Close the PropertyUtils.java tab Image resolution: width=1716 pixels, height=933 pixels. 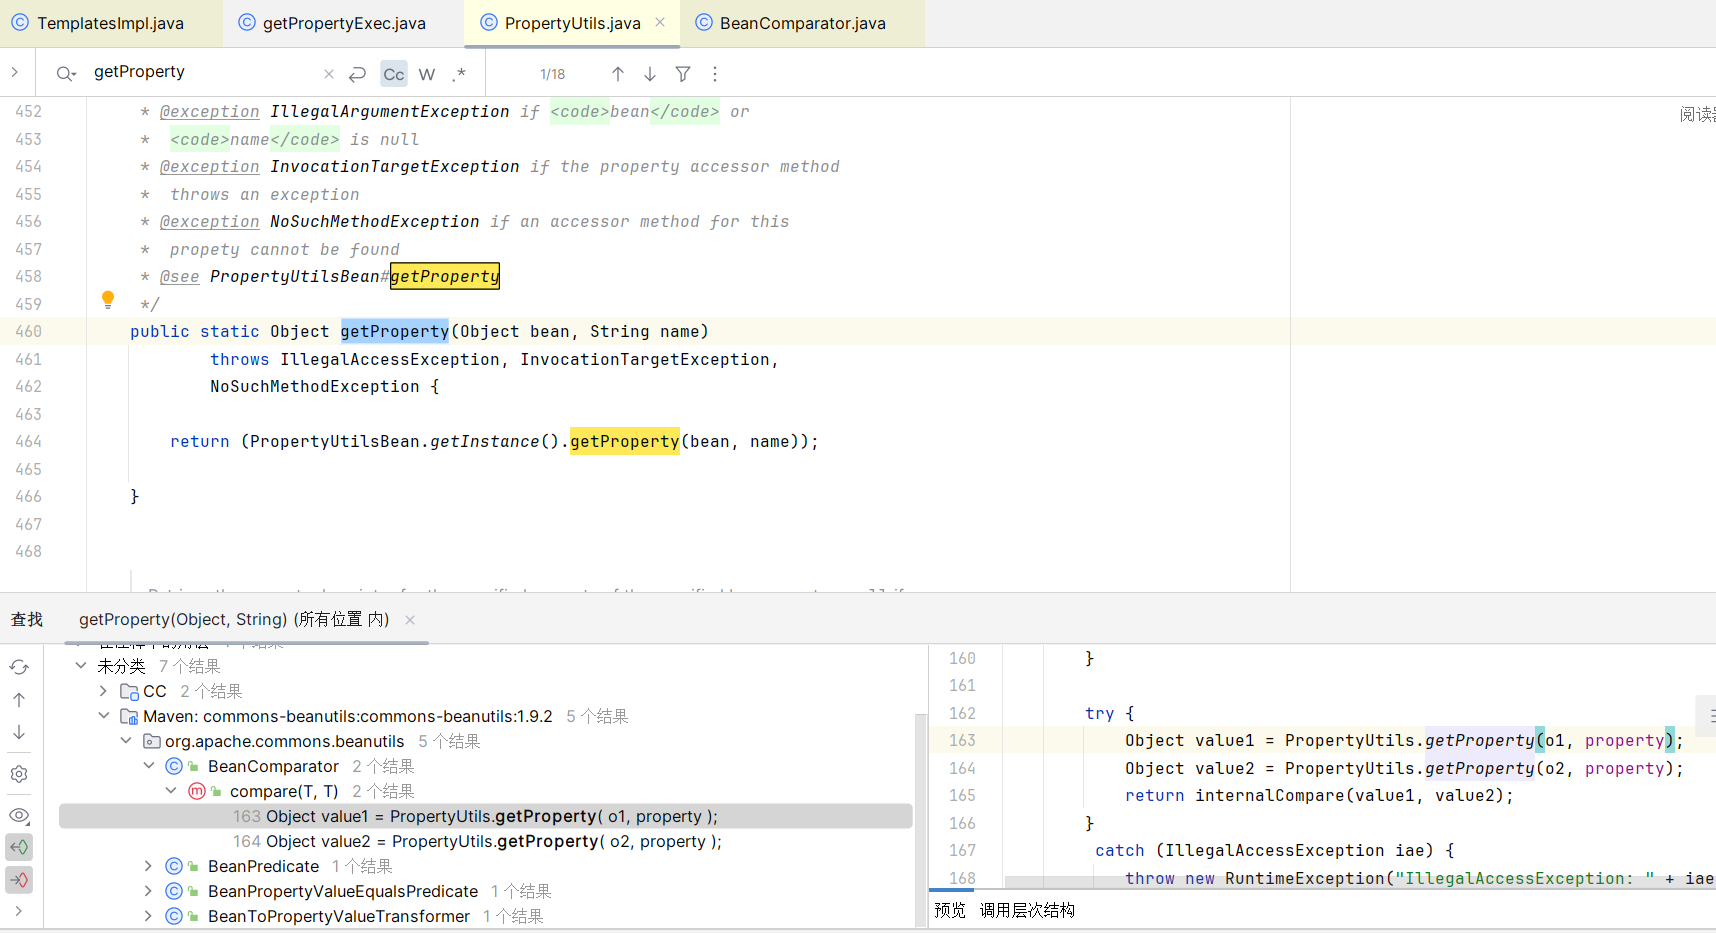pos(660,22)
